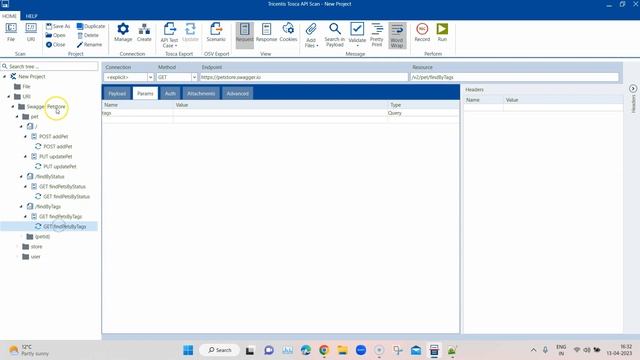Switch to the Payload tab

(117, 93)
